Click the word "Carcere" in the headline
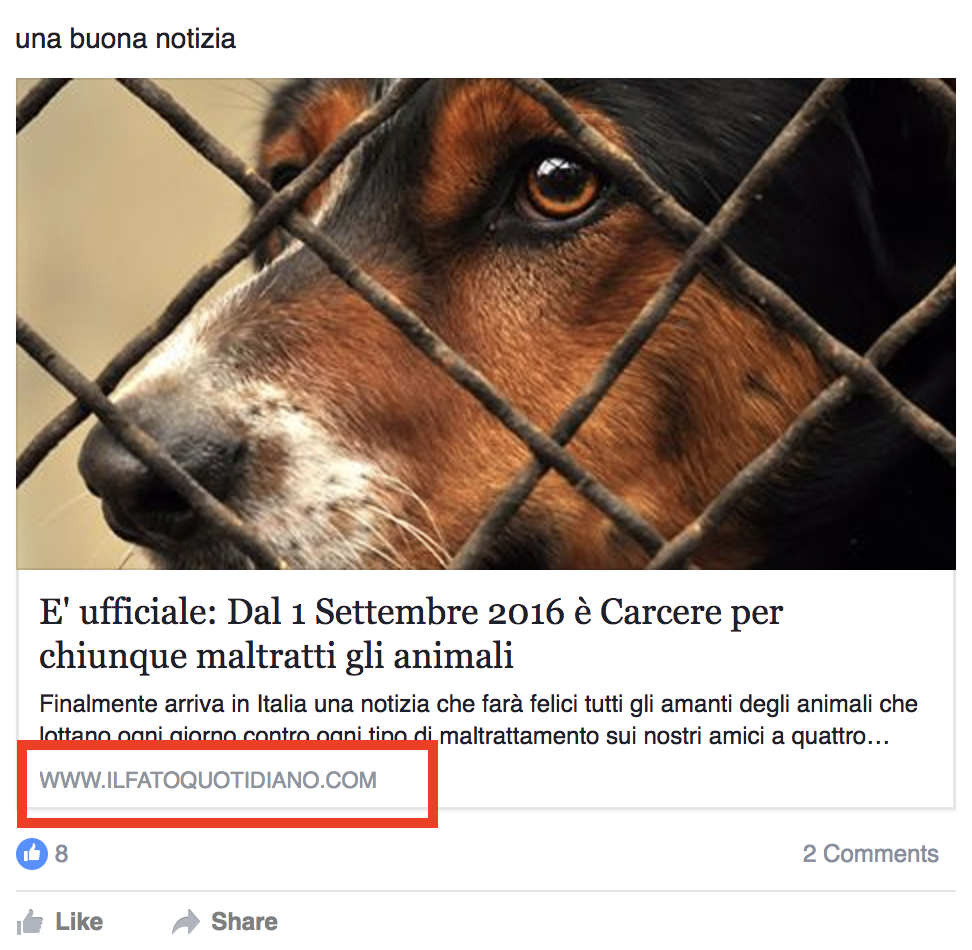 tap(660, 612)
